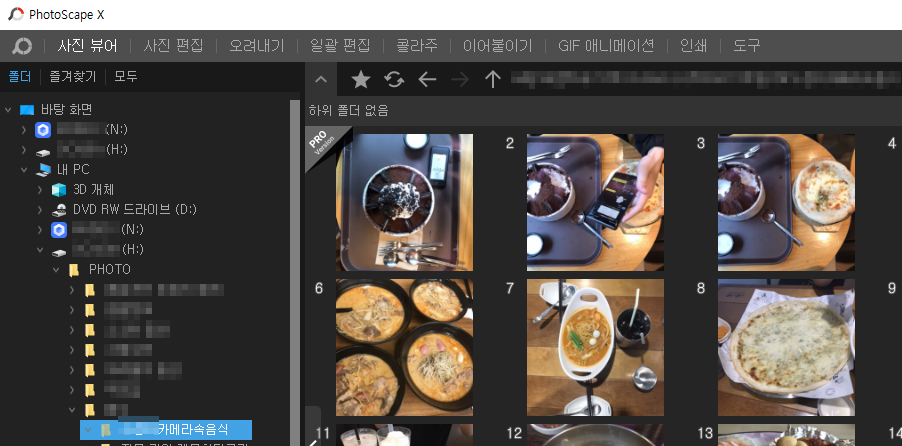
Task: Collapse the PHOTO folder node
Action: tap(56, 269)
